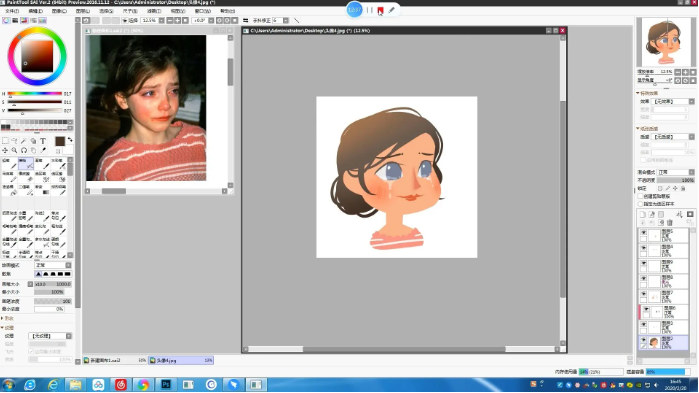This screenshot has width=699, height=393.
Task: Select the eyedropper color picker tool
Action: 43,151
